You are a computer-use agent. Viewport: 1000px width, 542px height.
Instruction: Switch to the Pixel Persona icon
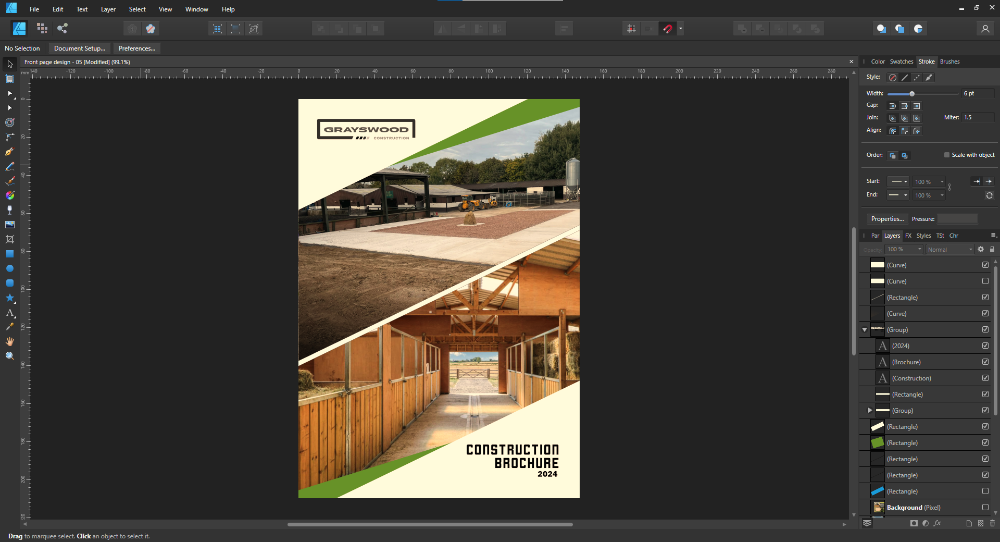tap(42, 29)
